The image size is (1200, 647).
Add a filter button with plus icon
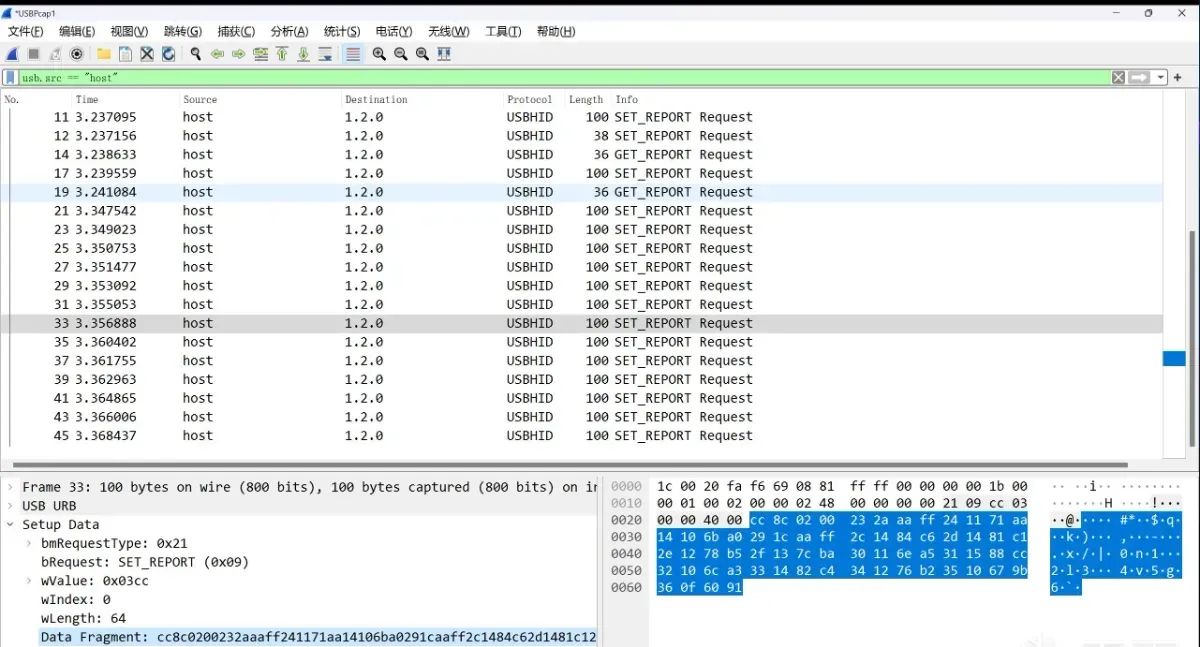click(x=1178, y=77)
